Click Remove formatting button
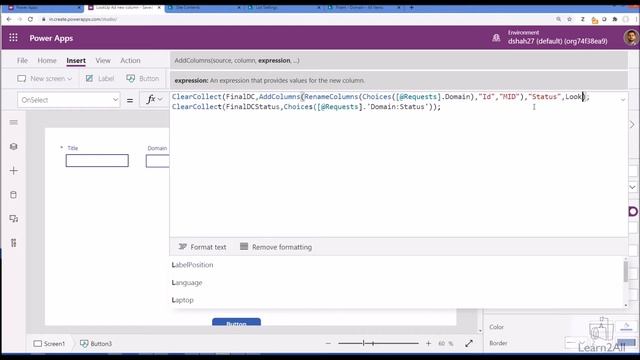The height and width of the screenshot is (360, 640). (x=276, y=247)
